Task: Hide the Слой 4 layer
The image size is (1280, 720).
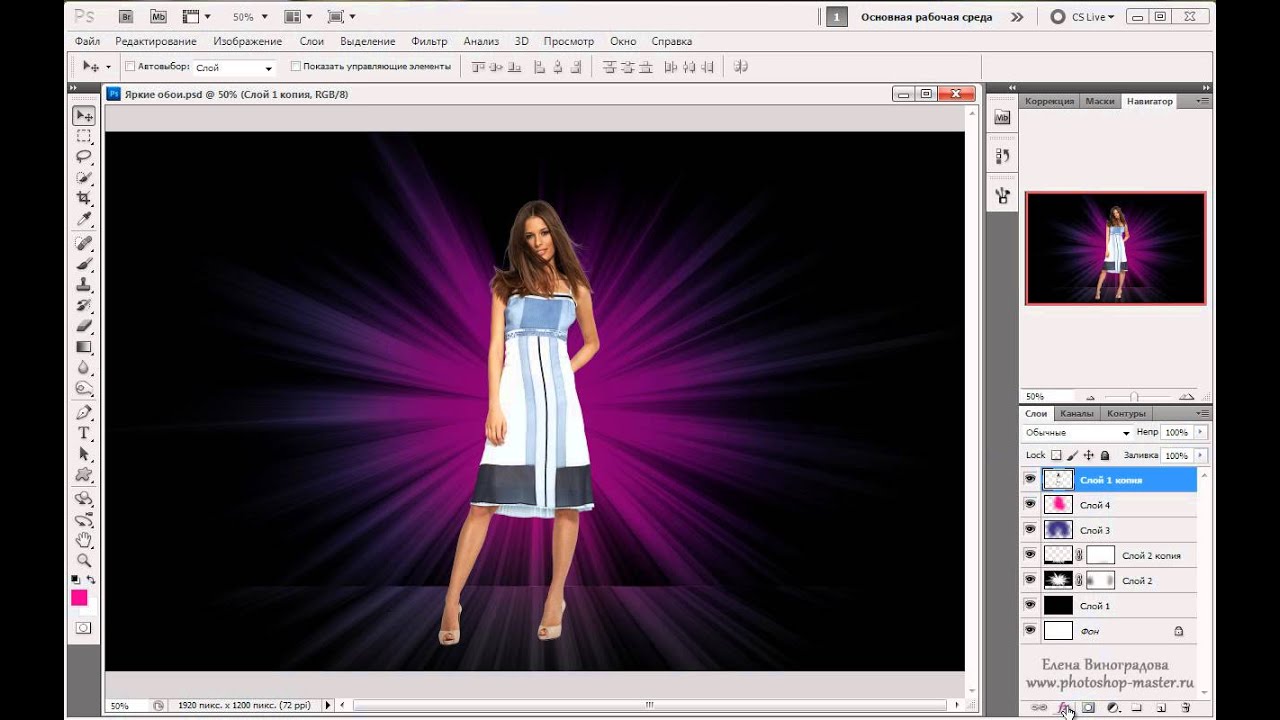Action: pos(1030,505)
